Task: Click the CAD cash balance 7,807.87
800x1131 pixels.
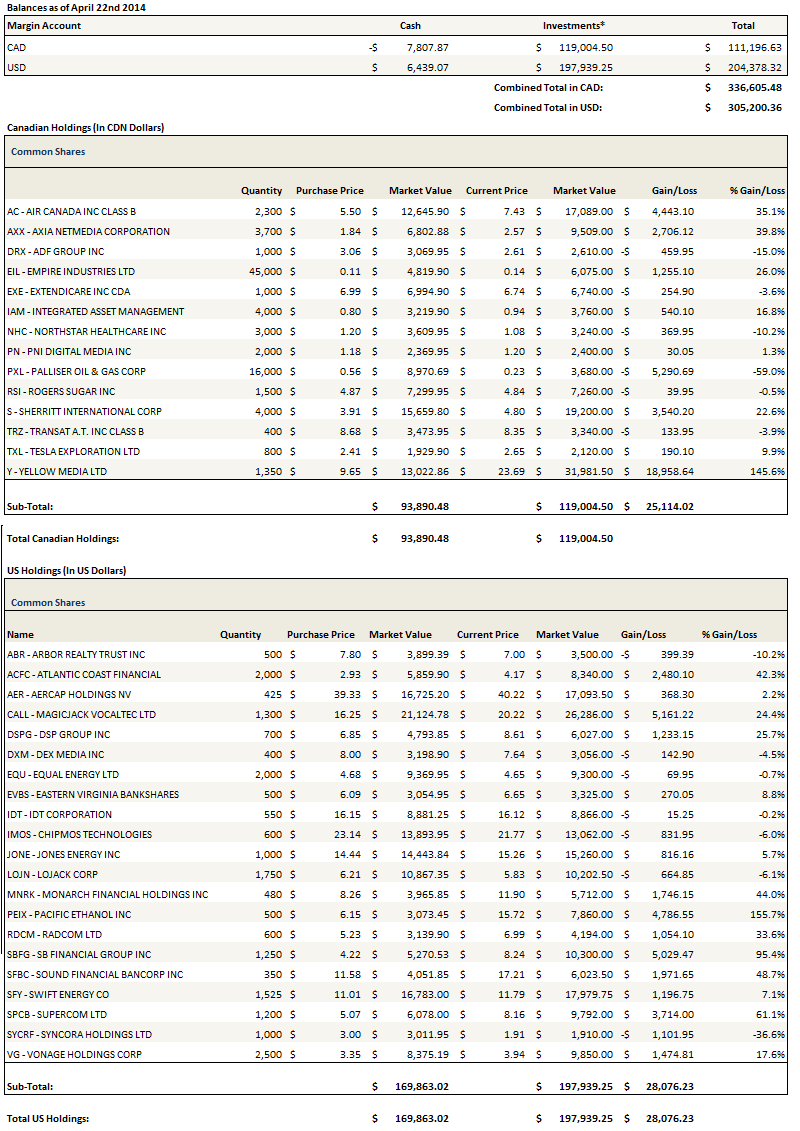Action: (427, 47)
